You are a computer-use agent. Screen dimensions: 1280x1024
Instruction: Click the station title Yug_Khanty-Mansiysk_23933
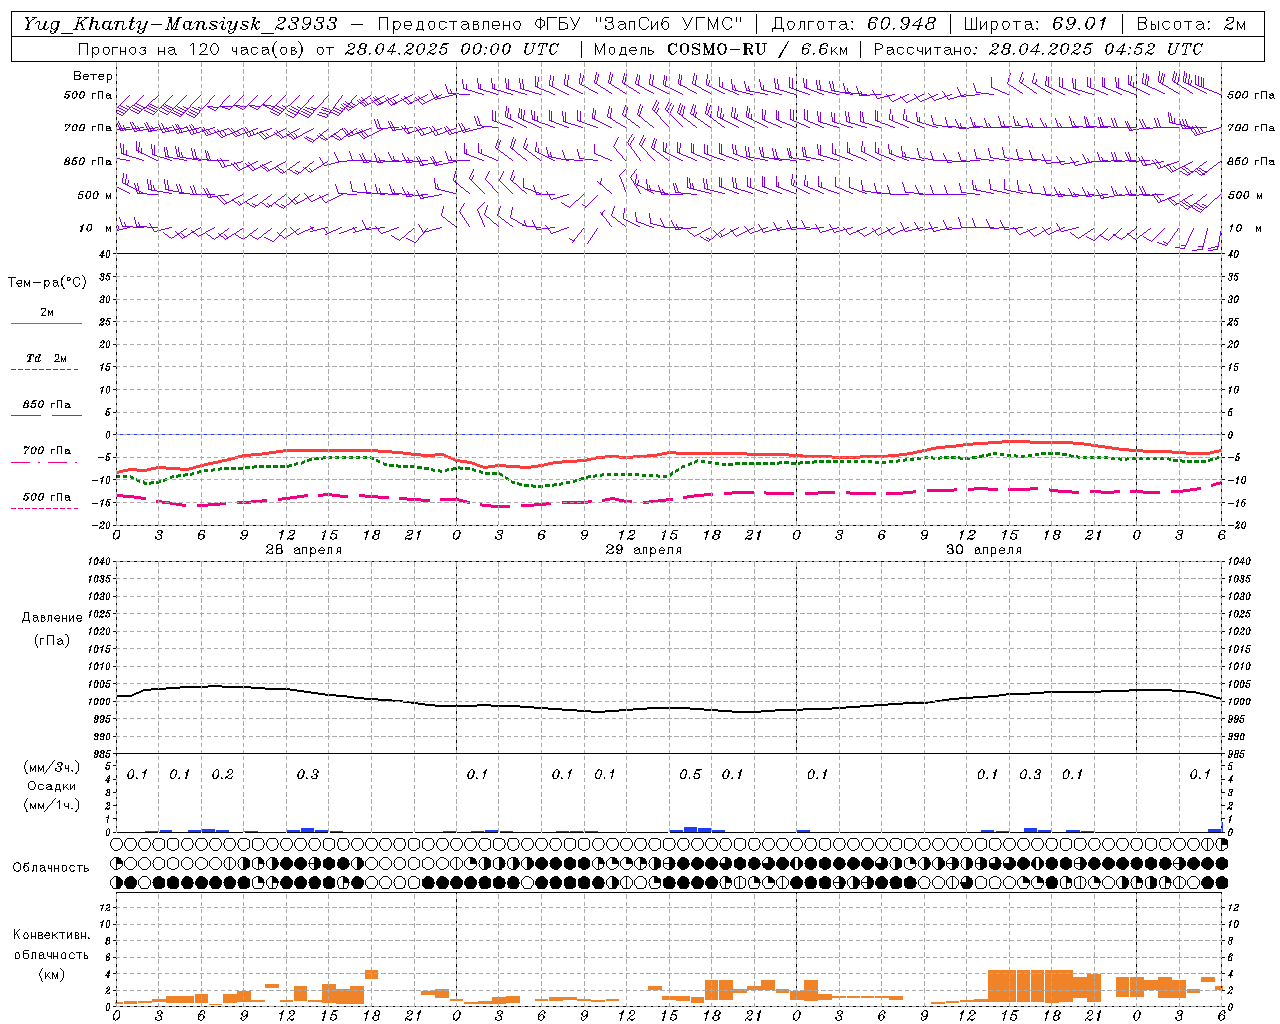coord(181,23)
